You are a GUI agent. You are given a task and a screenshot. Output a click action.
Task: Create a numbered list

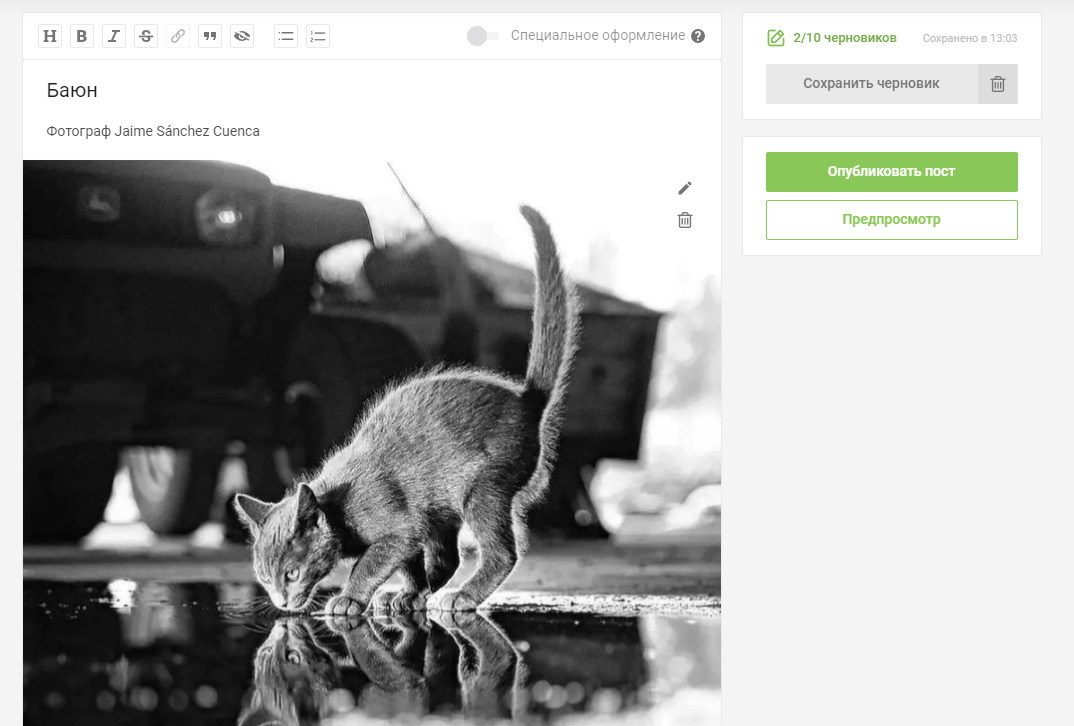pos(318,36)
